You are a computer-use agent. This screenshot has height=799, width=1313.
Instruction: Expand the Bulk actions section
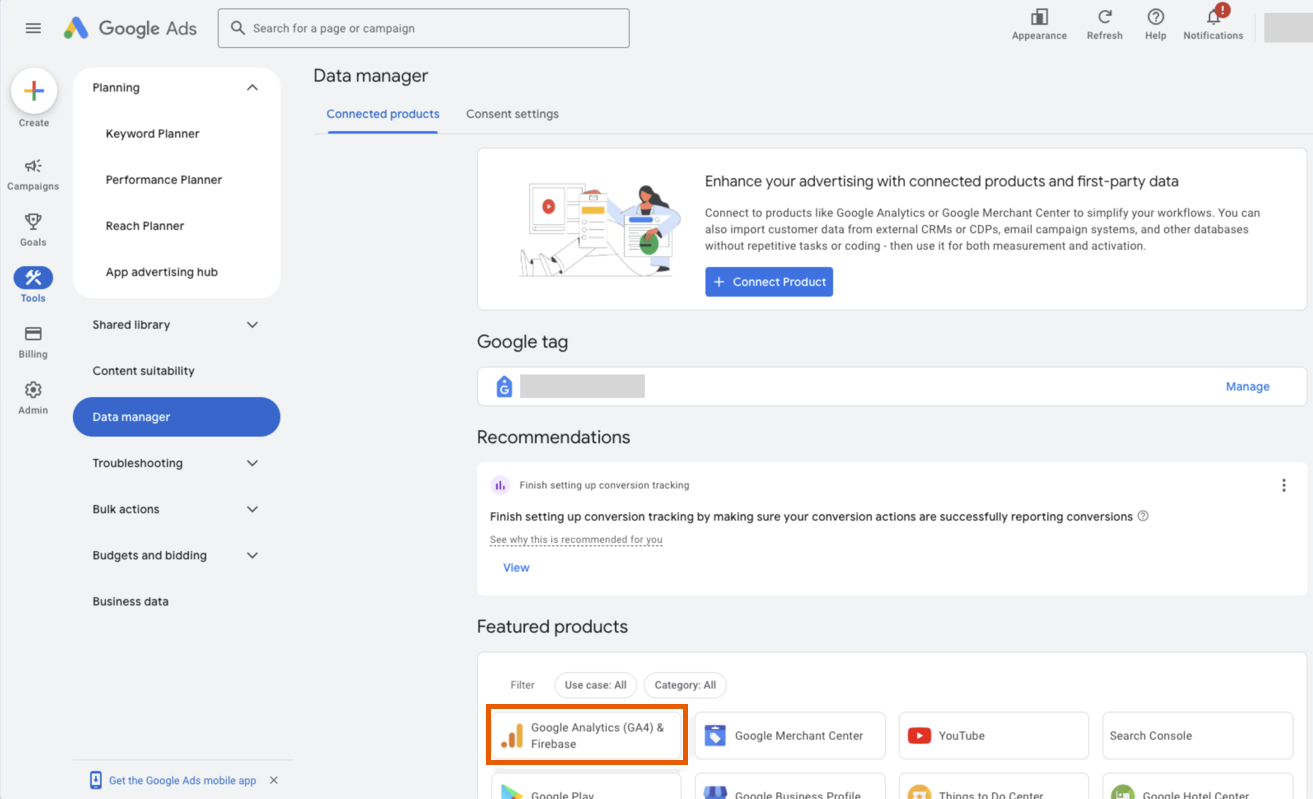tap(252, 509)
